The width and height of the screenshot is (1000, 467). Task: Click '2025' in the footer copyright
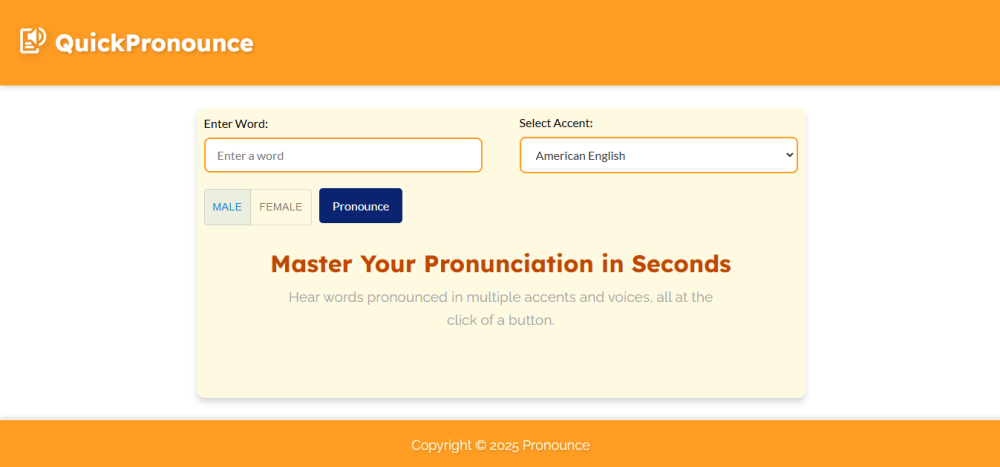[x=504, y=445]
